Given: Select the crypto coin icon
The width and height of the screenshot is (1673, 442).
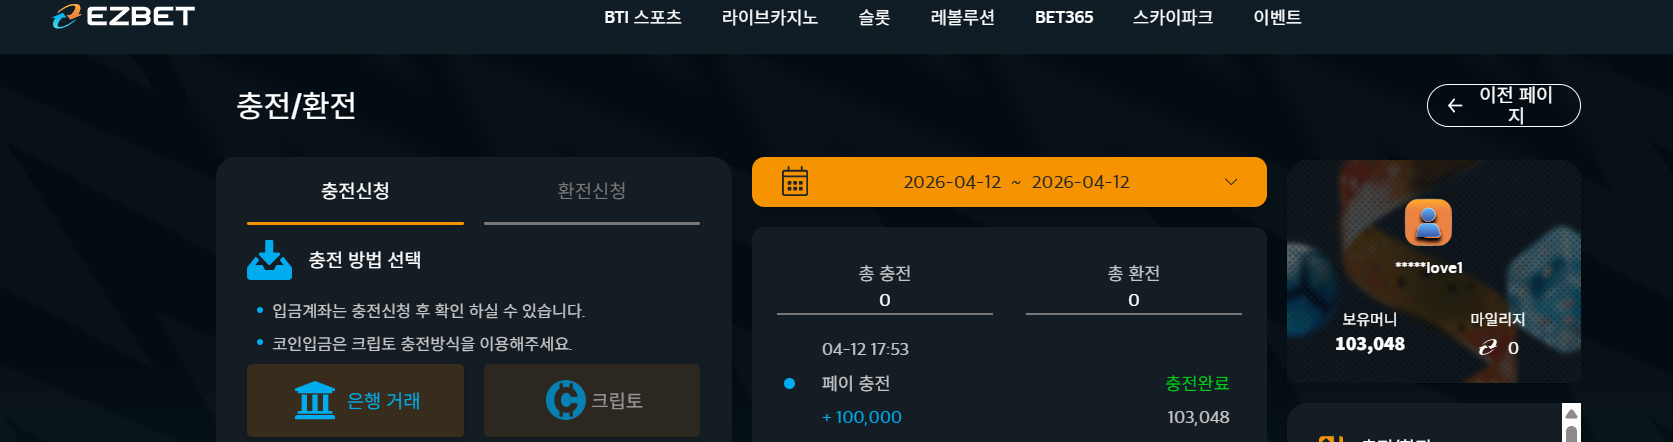Looking at the screenshot, I should (565, 400).
